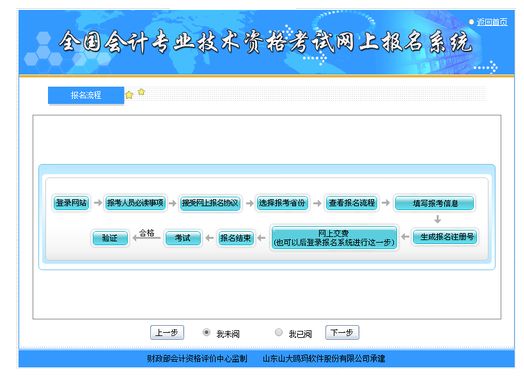The image size is (524, 379).
Task: Click the 查看报名流程 flow step
Action: 352,203
